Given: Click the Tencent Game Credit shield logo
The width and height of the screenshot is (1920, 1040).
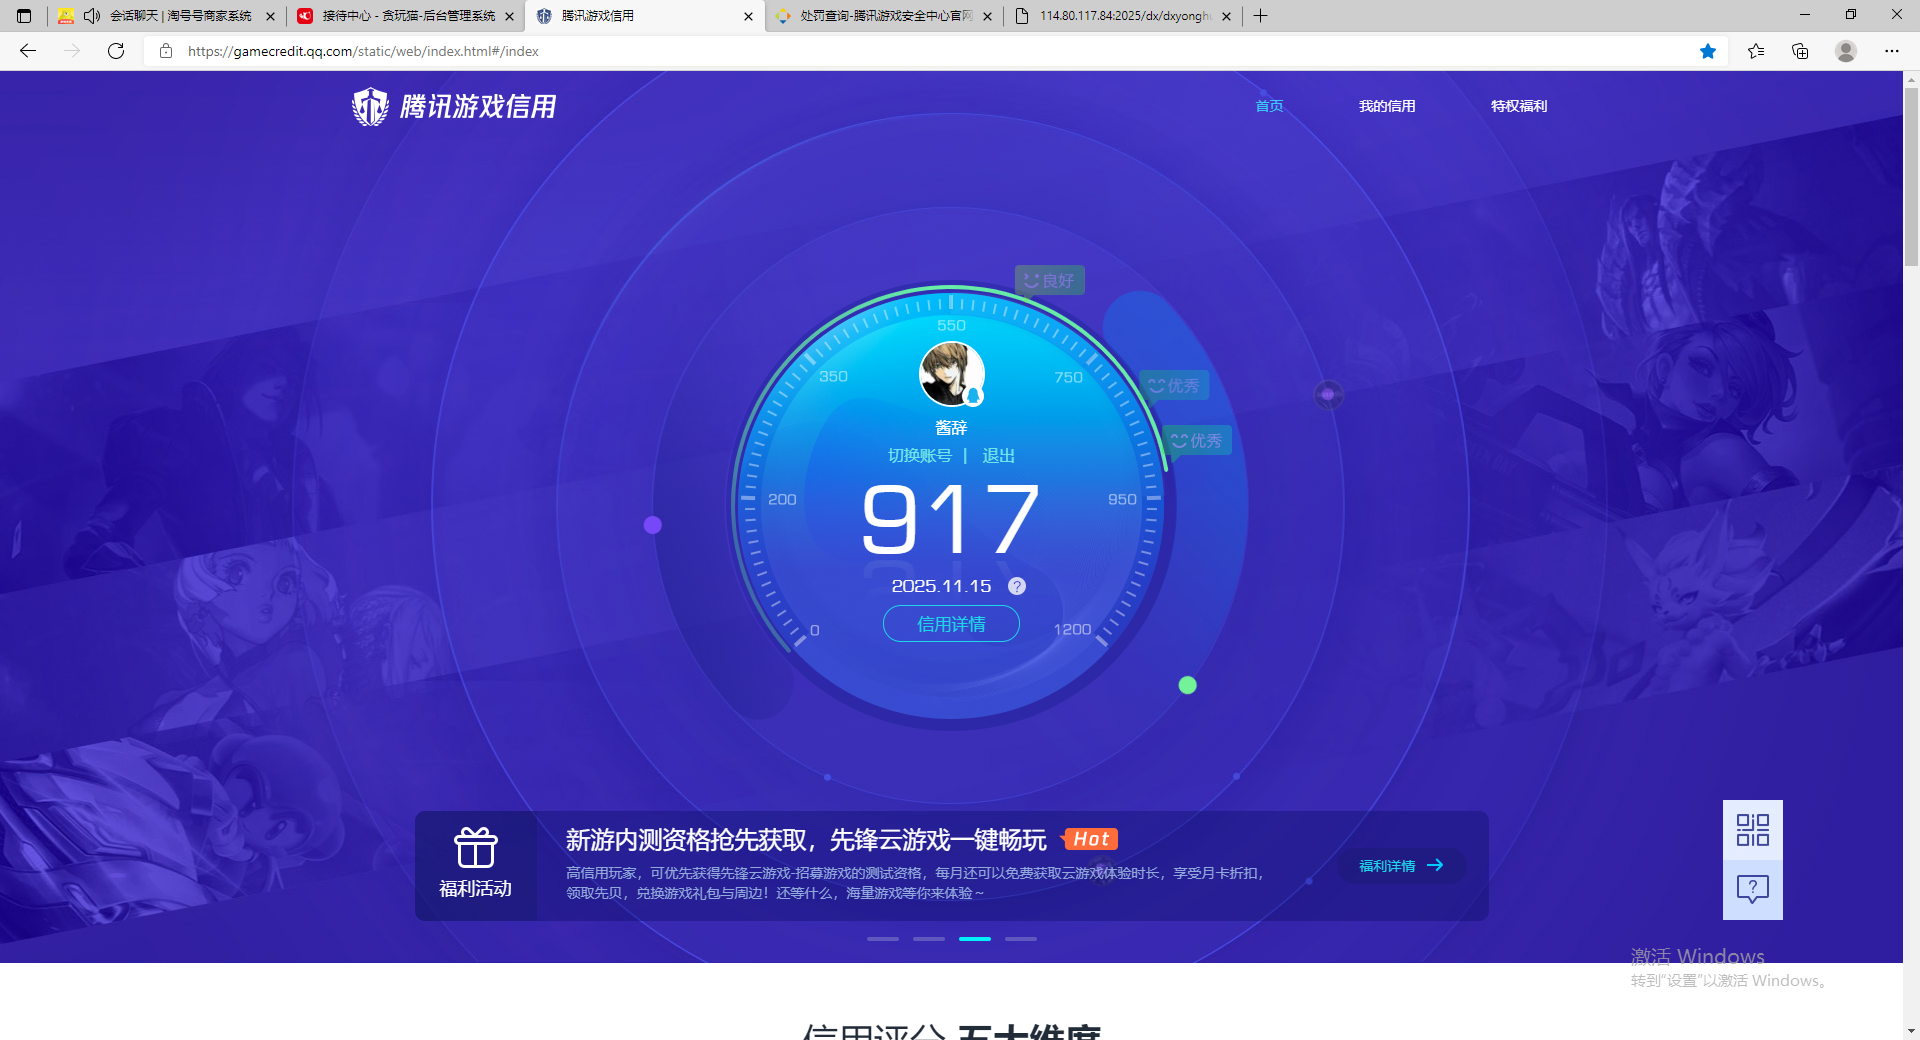Looking at the screenshot, I should pyautogui.click(x=370, y=106).
